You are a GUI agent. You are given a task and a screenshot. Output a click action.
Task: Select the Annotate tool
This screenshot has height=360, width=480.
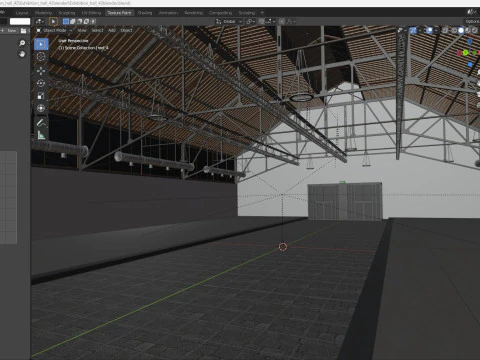click(41, 123)
